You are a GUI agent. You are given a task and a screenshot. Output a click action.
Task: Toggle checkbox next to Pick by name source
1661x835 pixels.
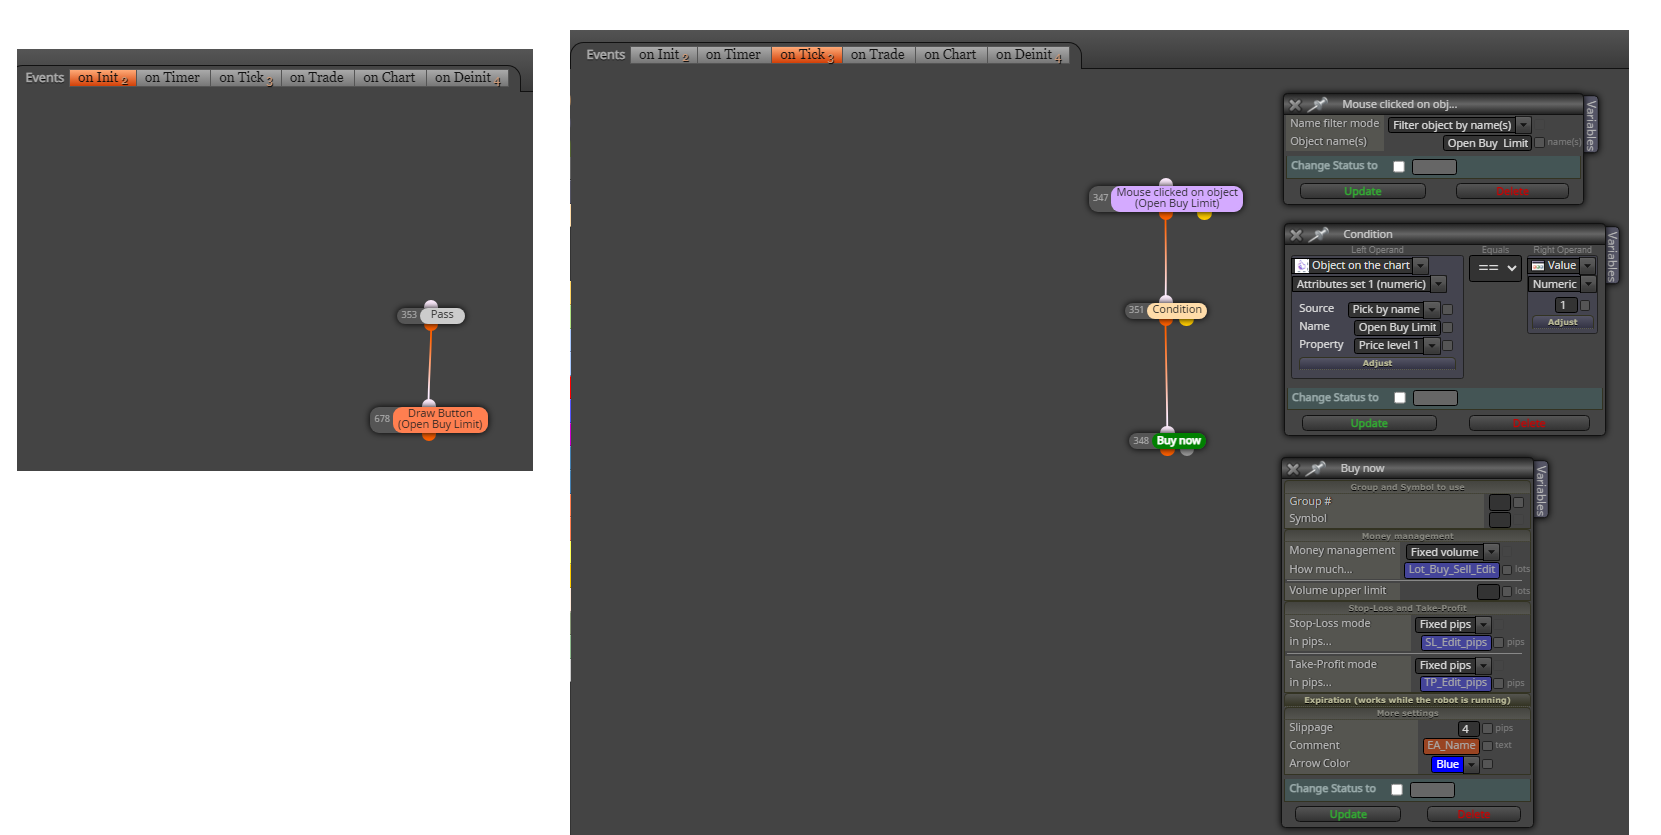point(1448,310)
